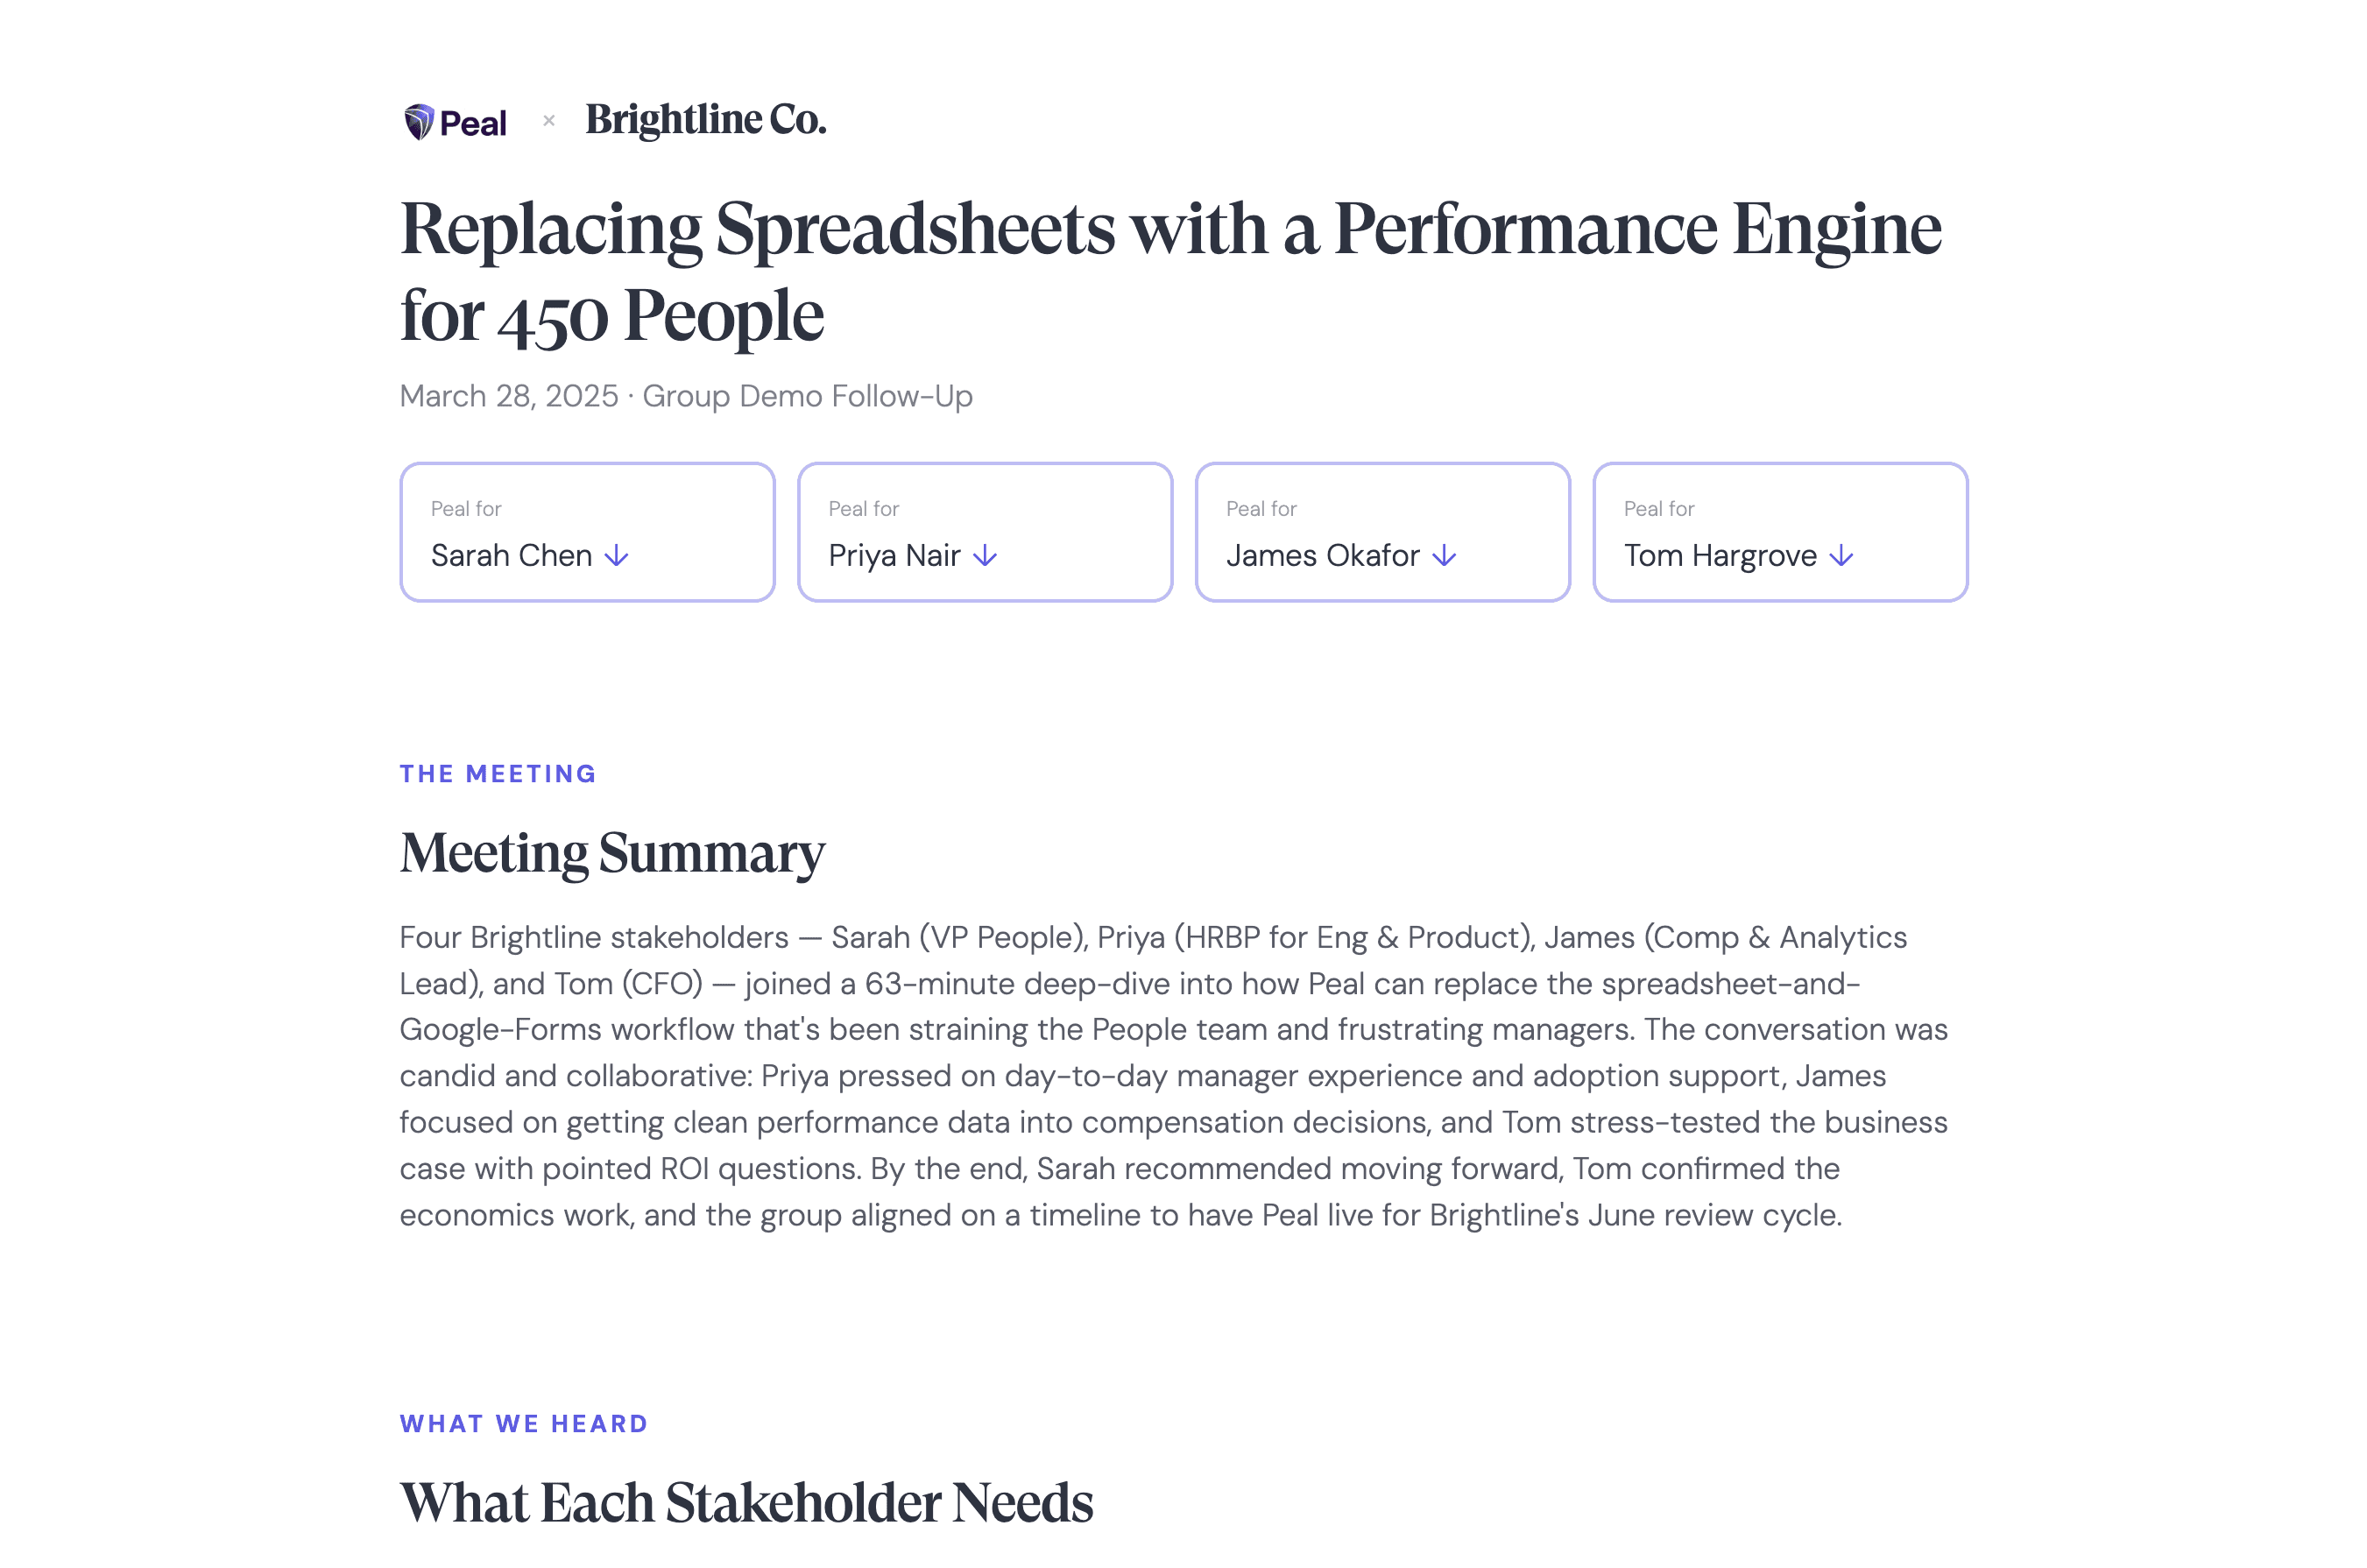Click the Peal wordmark text
Screen dimensions: 2367x1568
coord(473,124)
